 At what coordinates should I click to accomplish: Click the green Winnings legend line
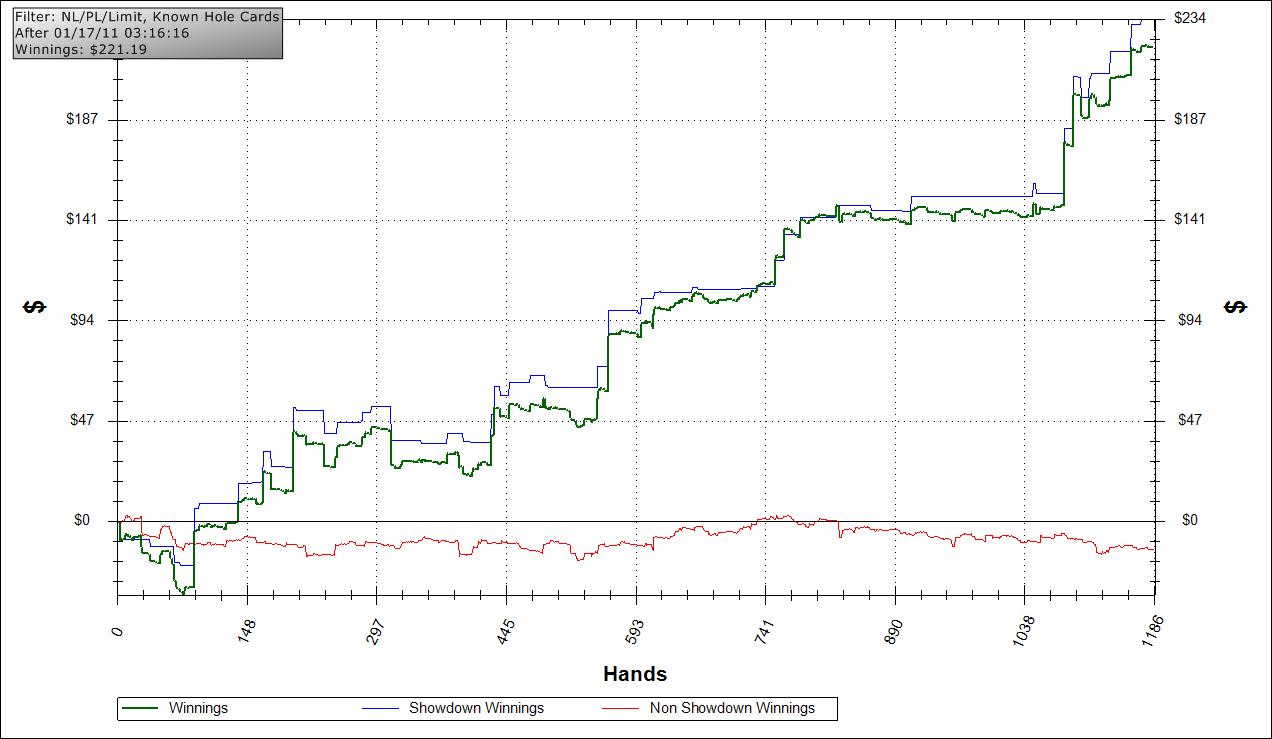tap(140, 708)
